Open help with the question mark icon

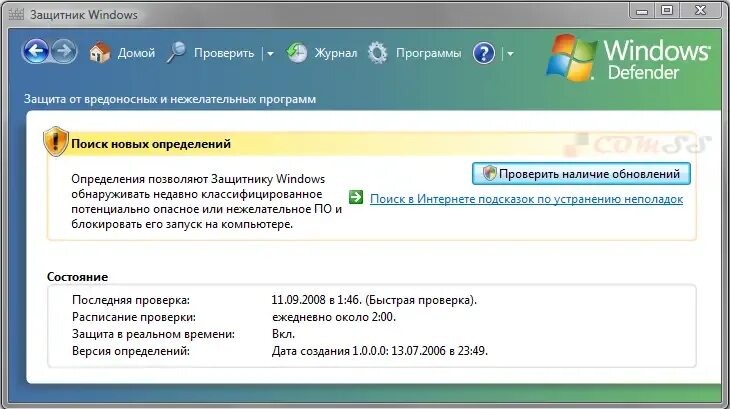[x=484, y=53]
